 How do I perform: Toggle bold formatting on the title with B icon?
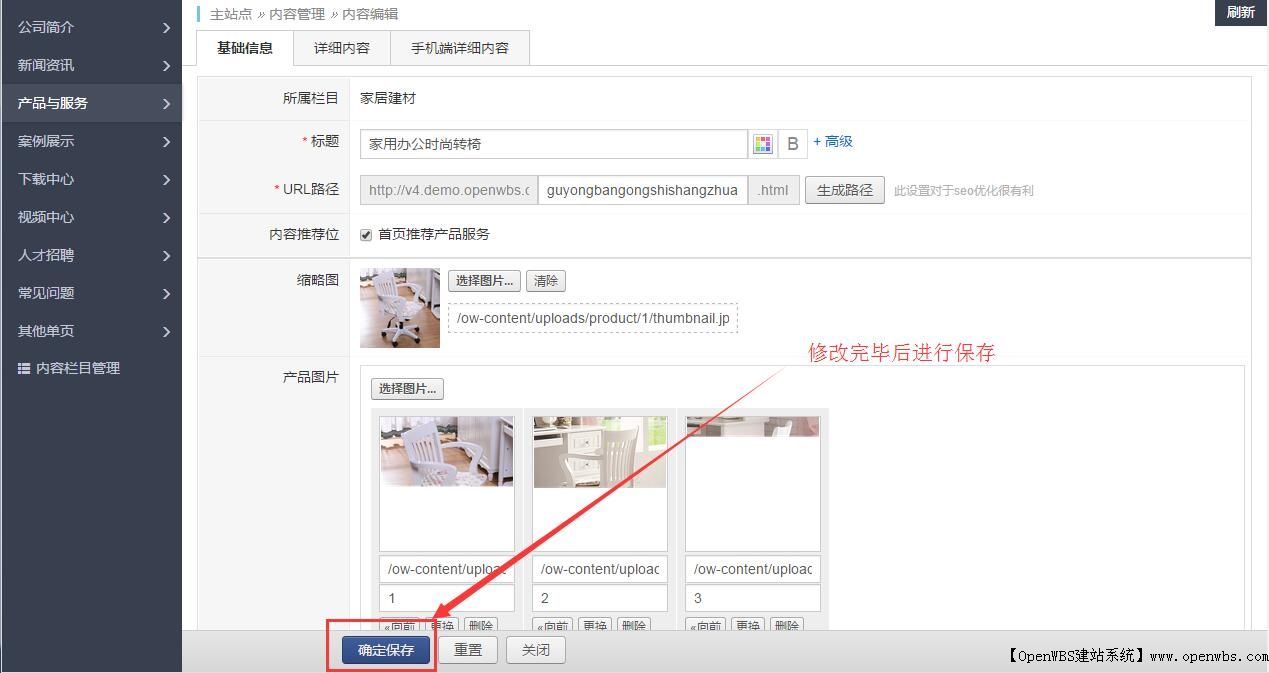(791, 143)
